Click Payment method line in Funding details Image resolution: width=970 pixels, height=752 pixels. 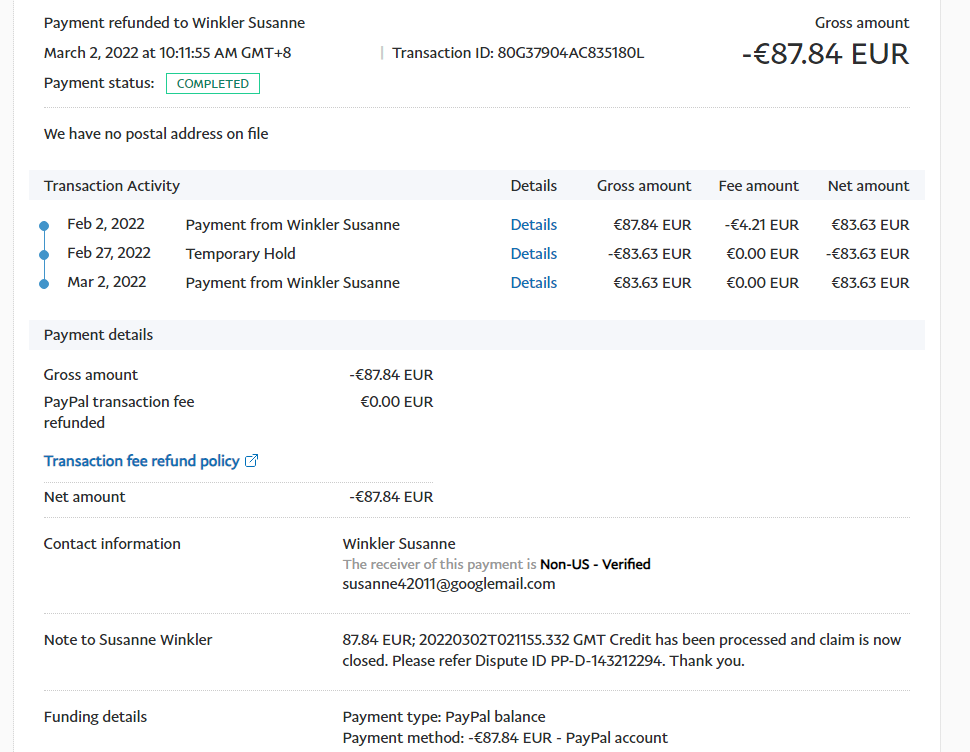504,738
